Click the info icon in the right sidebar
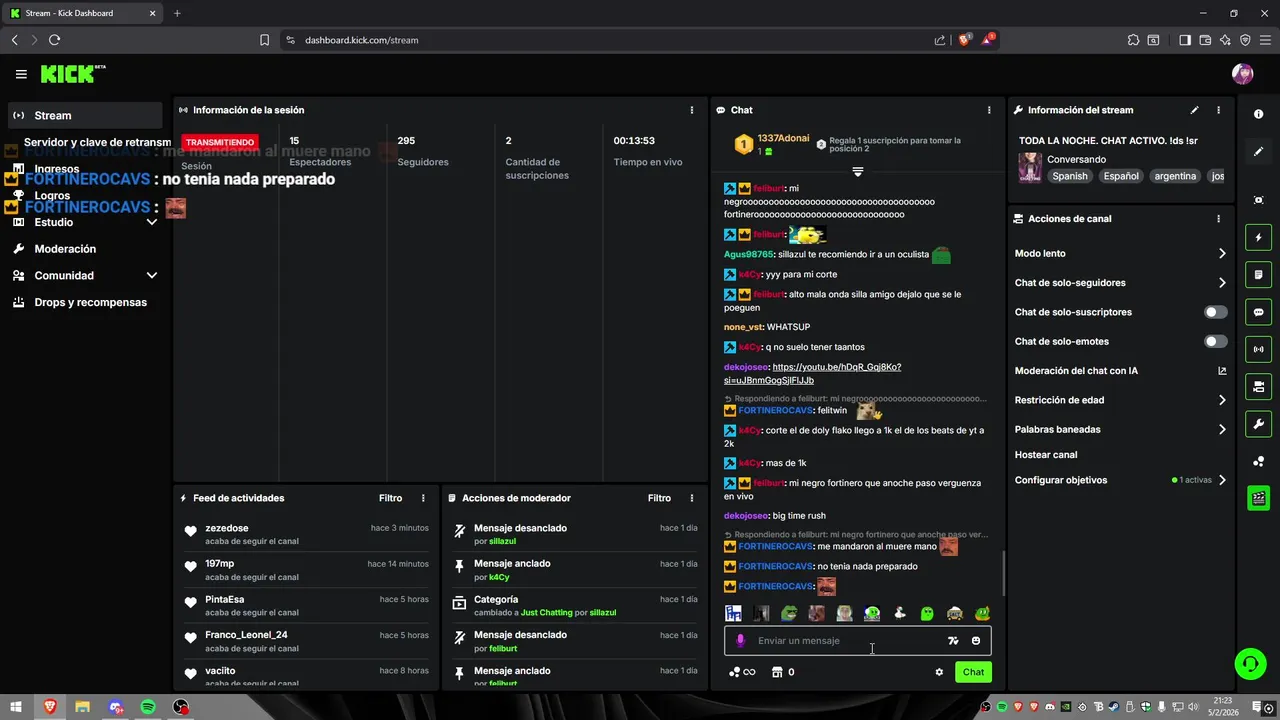This screenshot has width=1280, height=720. 1259,115
